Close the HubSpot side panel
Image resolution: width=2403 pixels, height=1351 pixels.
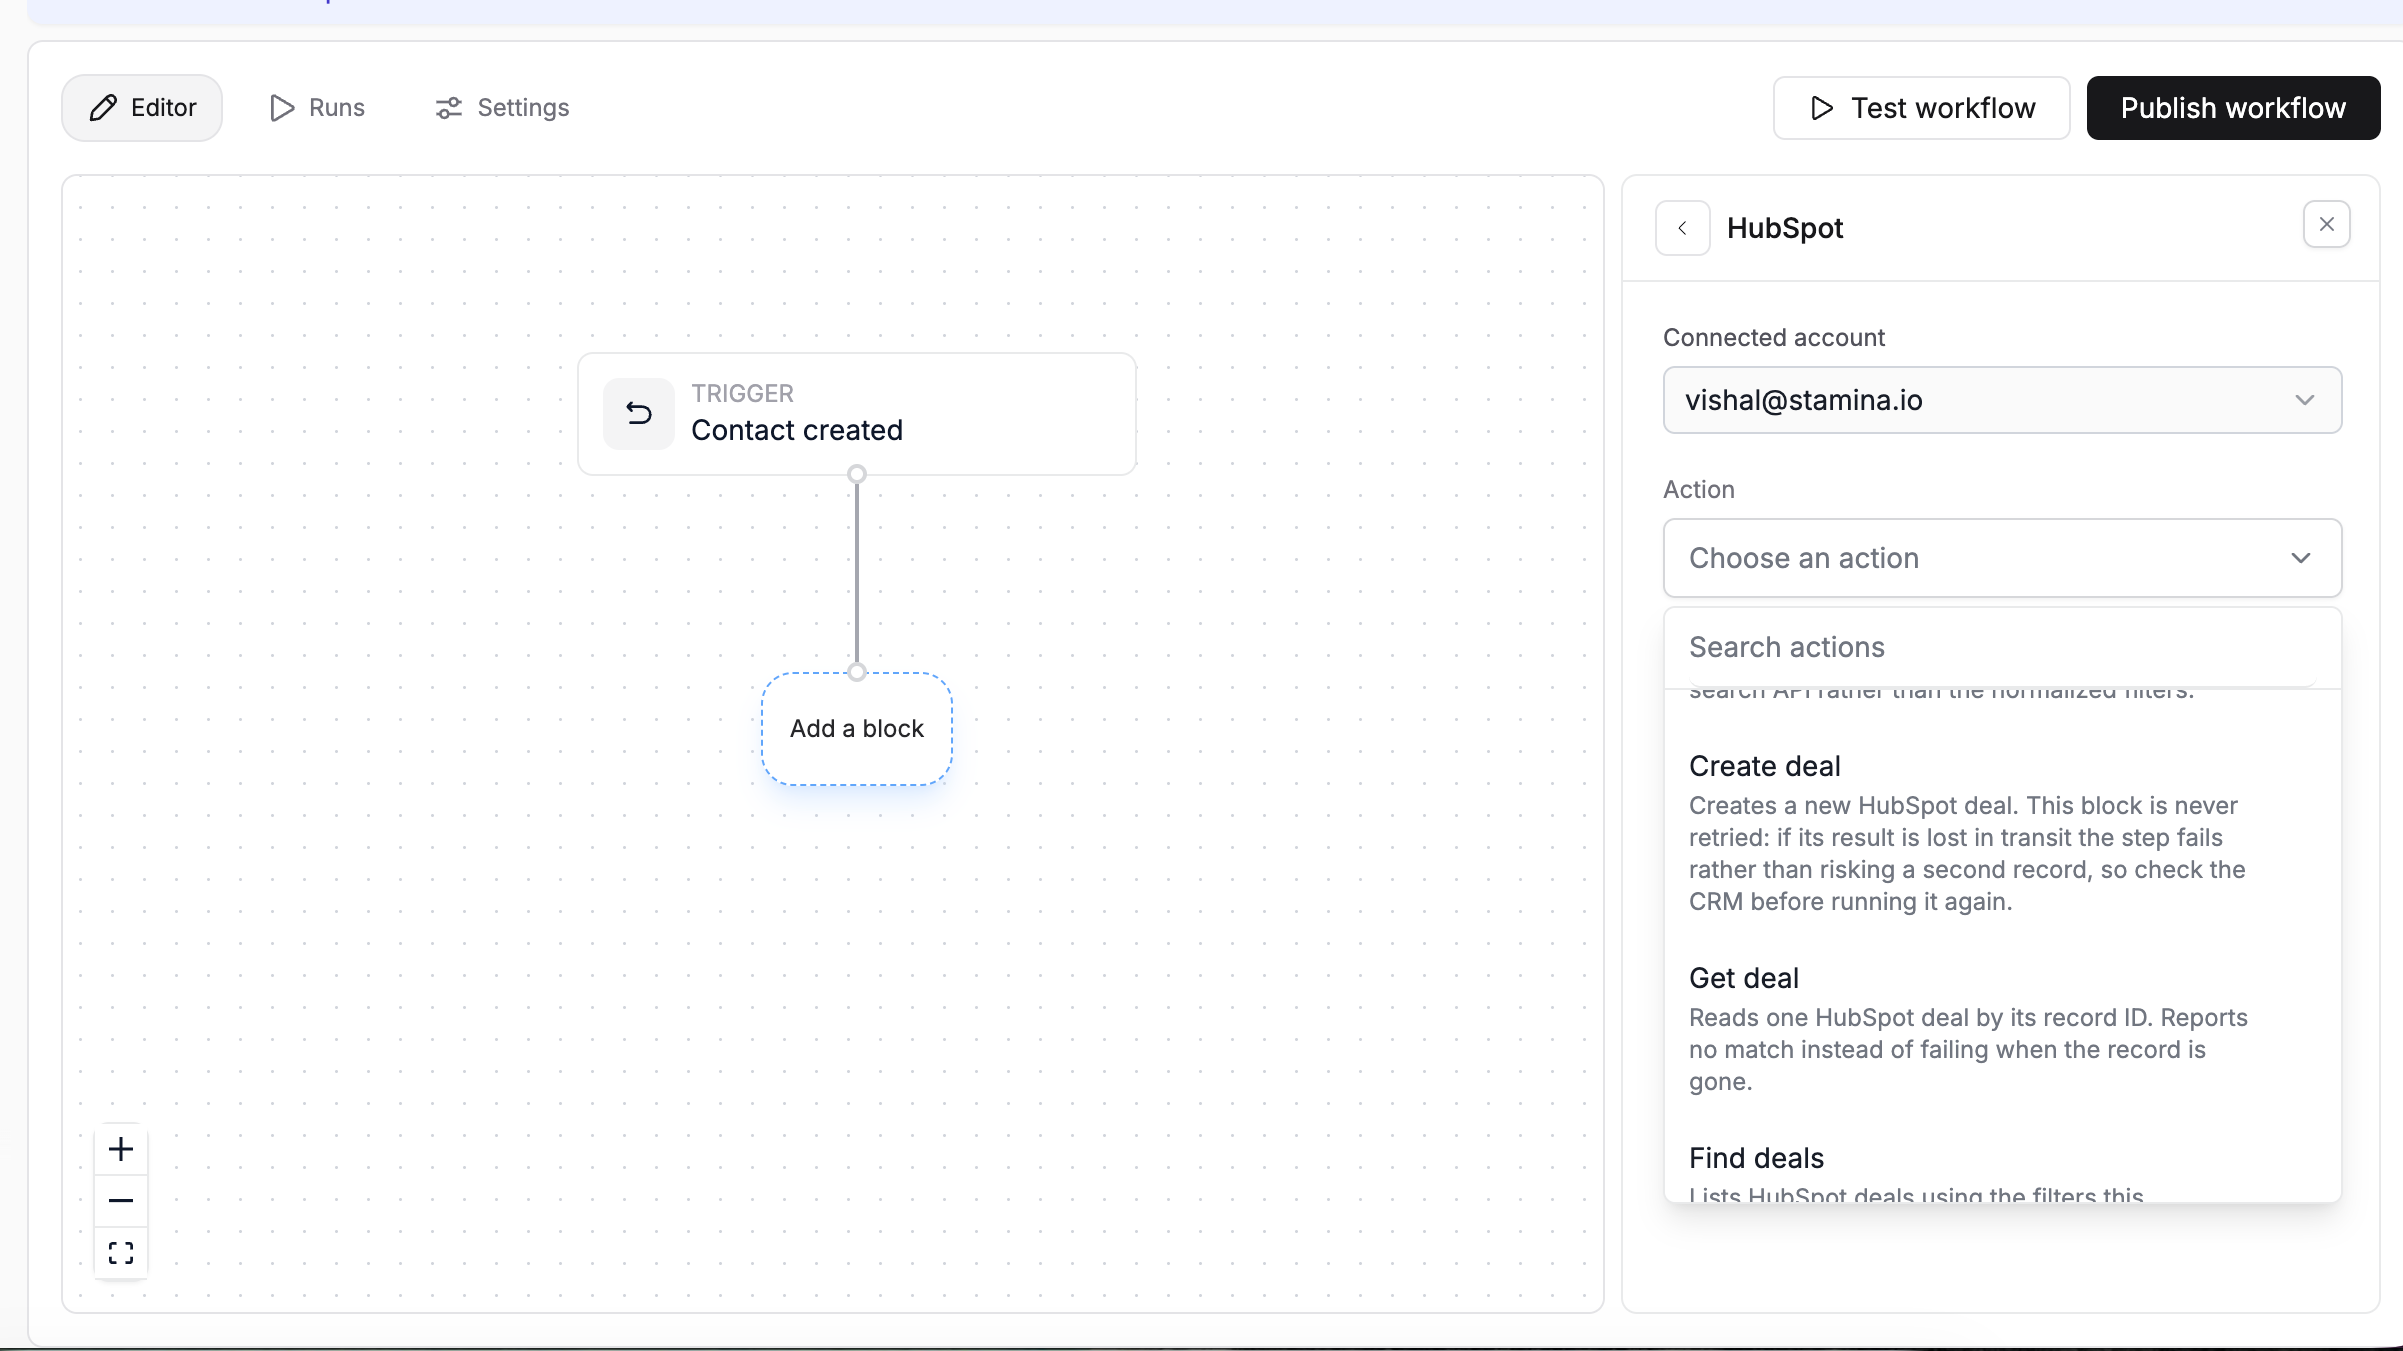2326,224
